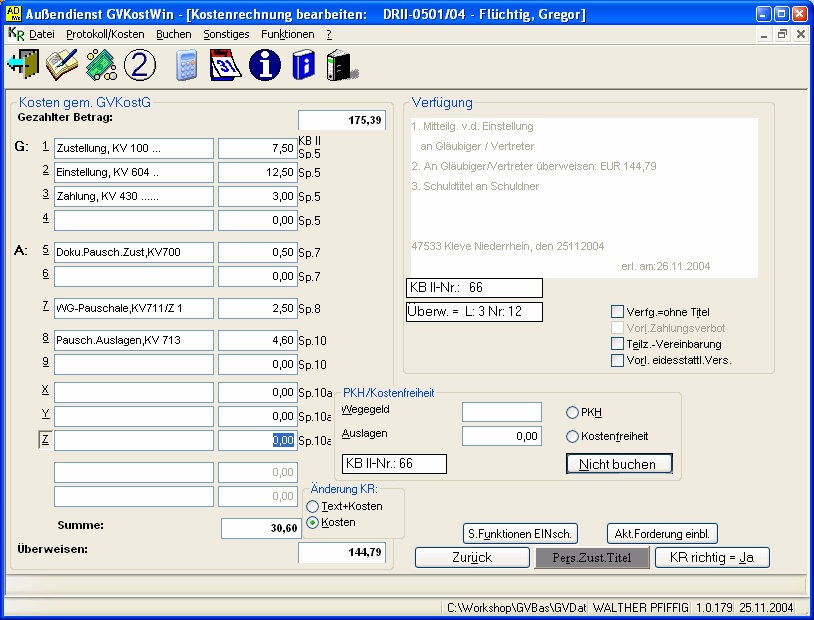Viewport: 814px width, 620px height.
Task: Open the Sonstiges menu
Action: (226, 34)
